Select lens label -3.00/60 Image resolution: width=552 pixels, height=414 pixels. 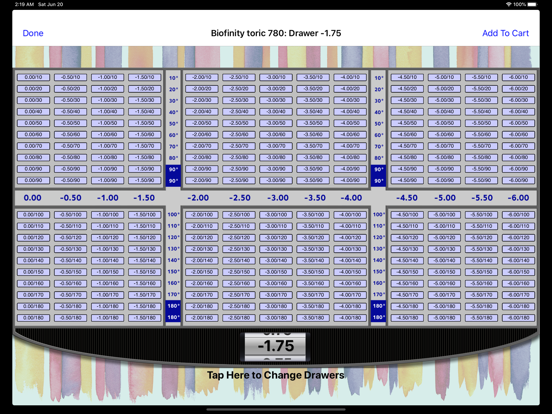point(276,135)
